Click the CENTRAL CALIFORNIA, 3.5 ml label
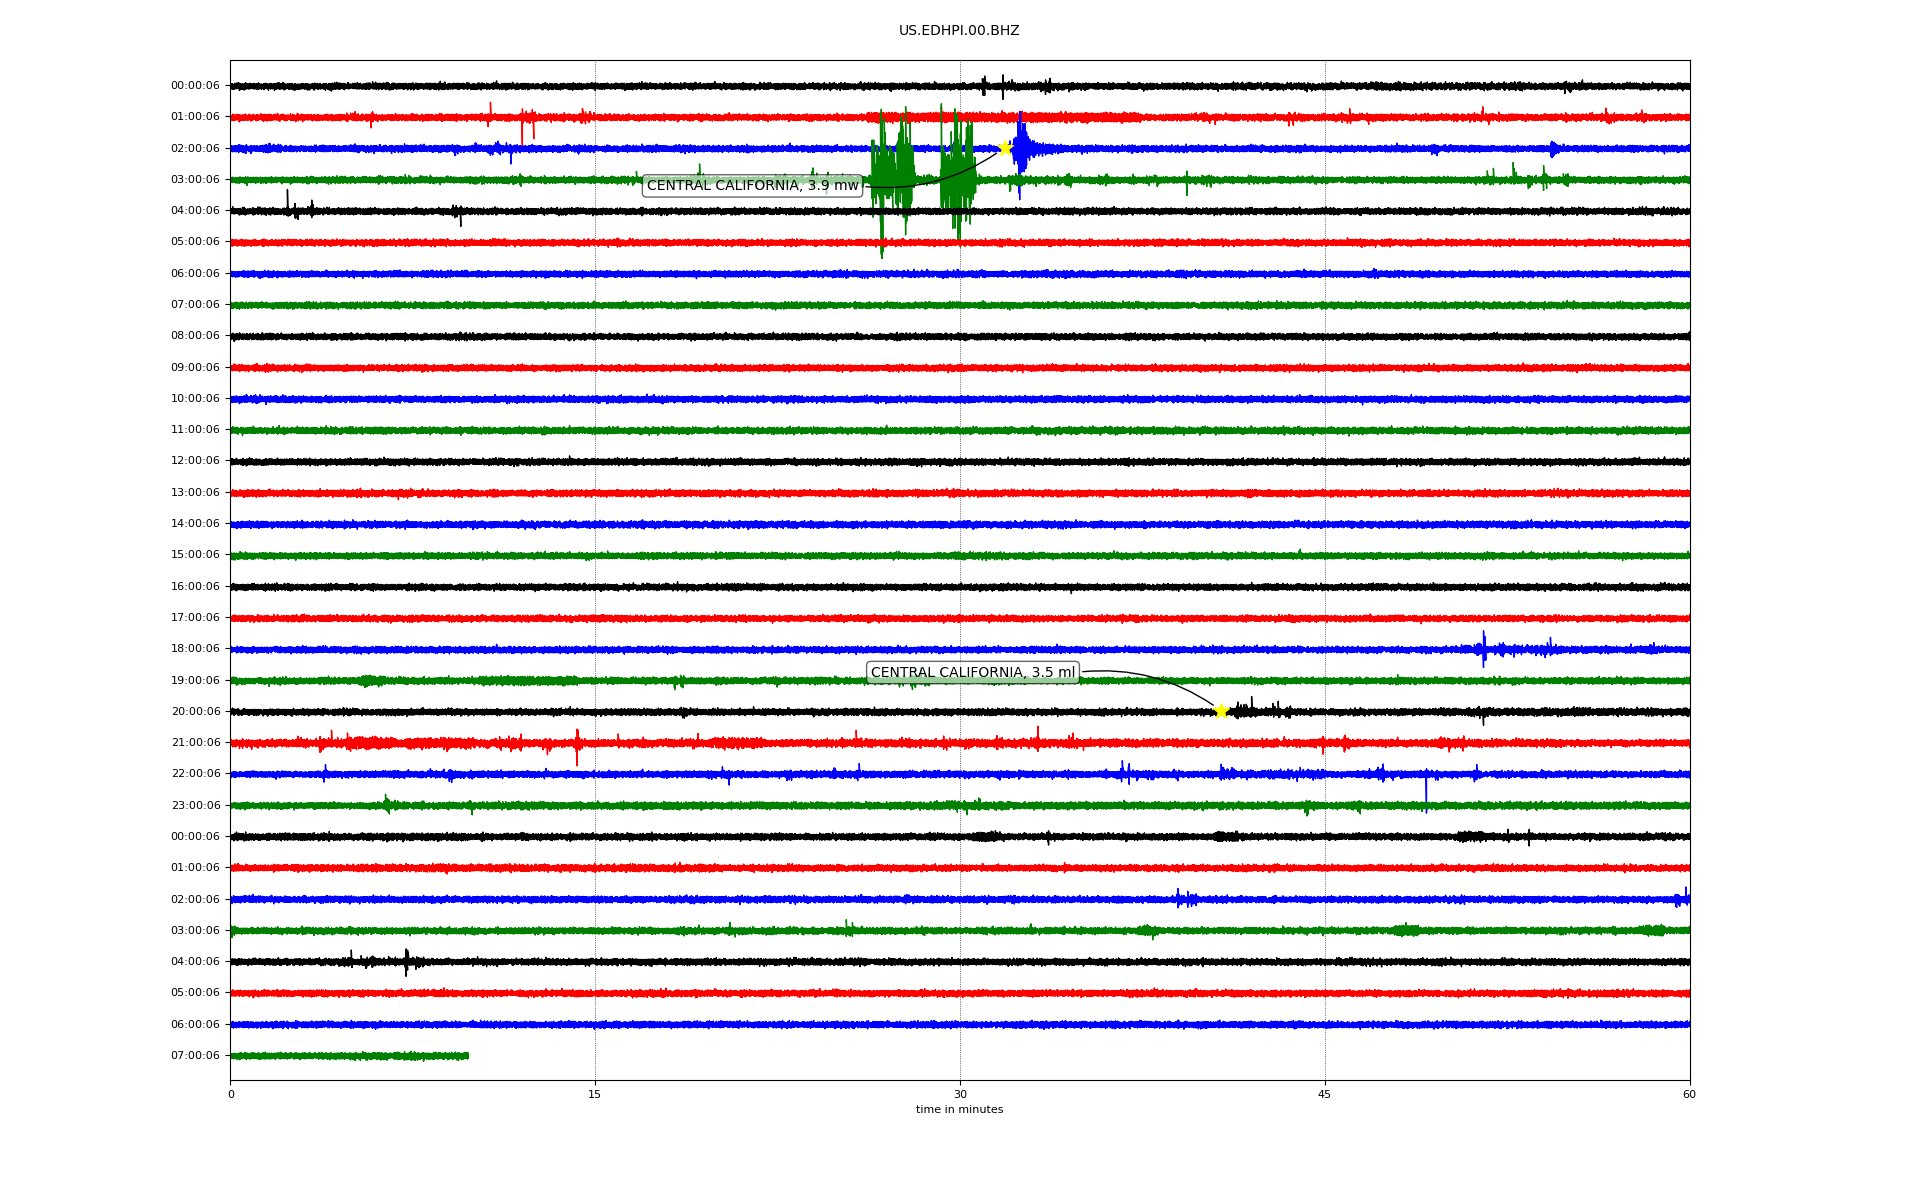Viewport: 1920px width, 1200px height. [x=972, y=672]
